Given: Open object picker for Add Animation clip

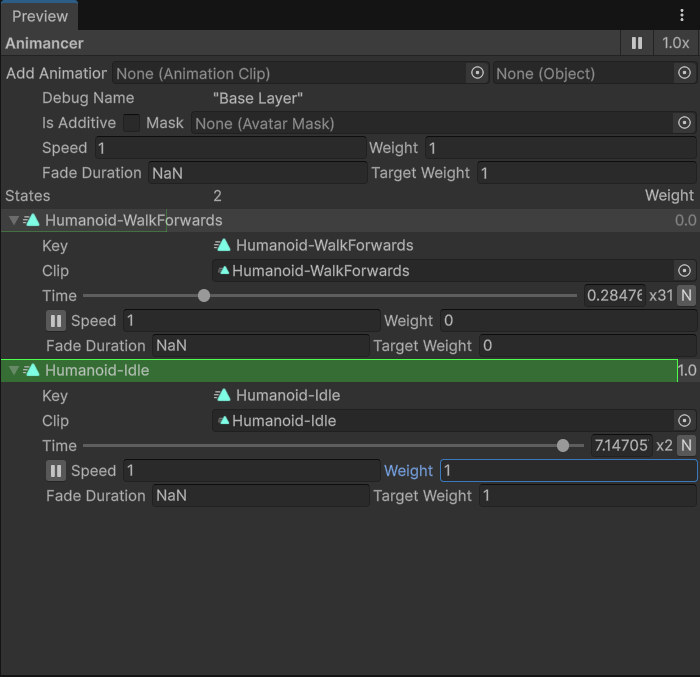Looking at the screenshot, I should click(x=477, y=73).
